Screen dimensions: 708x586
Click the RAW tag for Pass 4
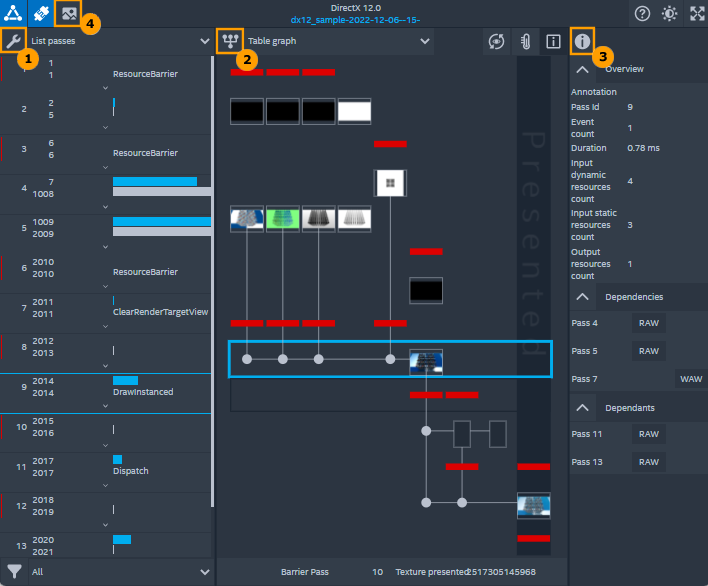tap(648, 323)
